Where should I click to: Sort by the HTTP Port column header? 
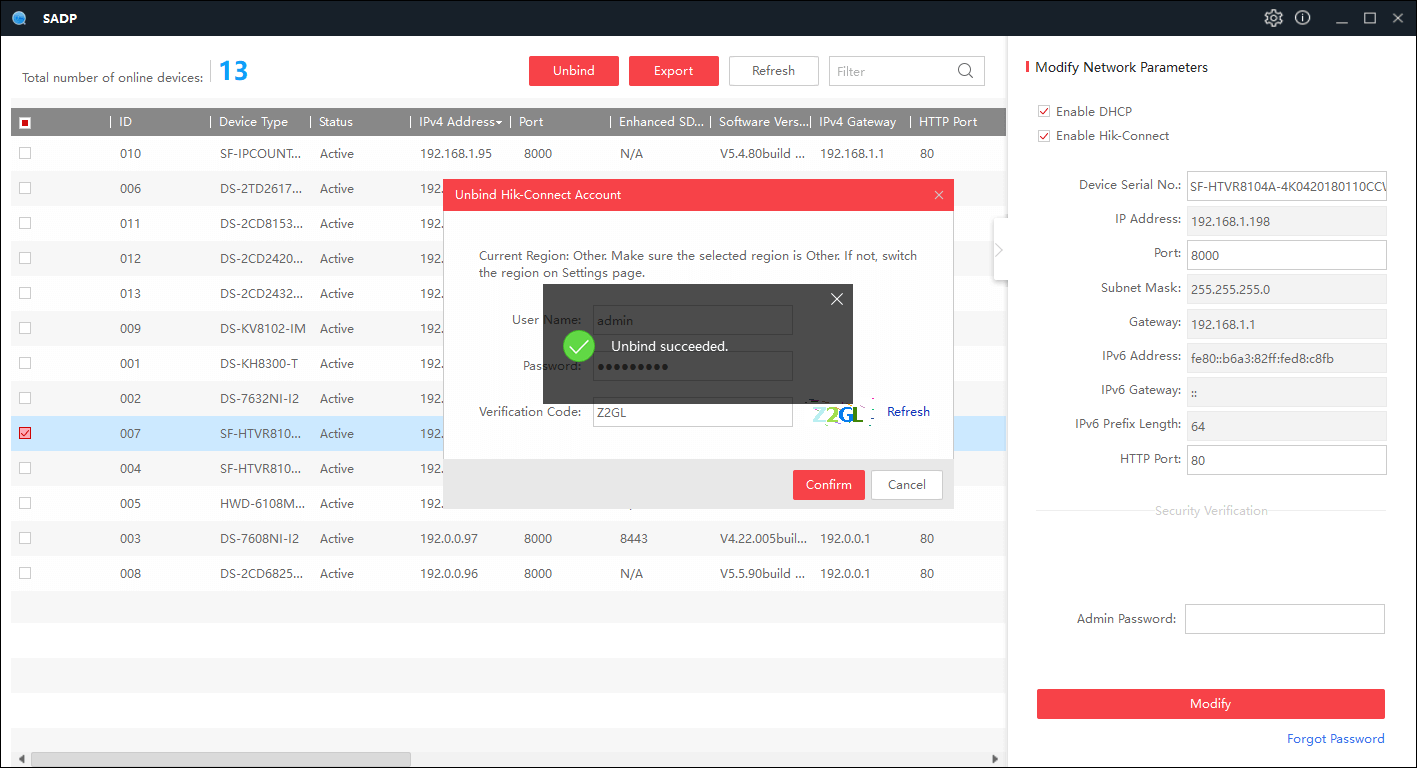coord(957,122)
